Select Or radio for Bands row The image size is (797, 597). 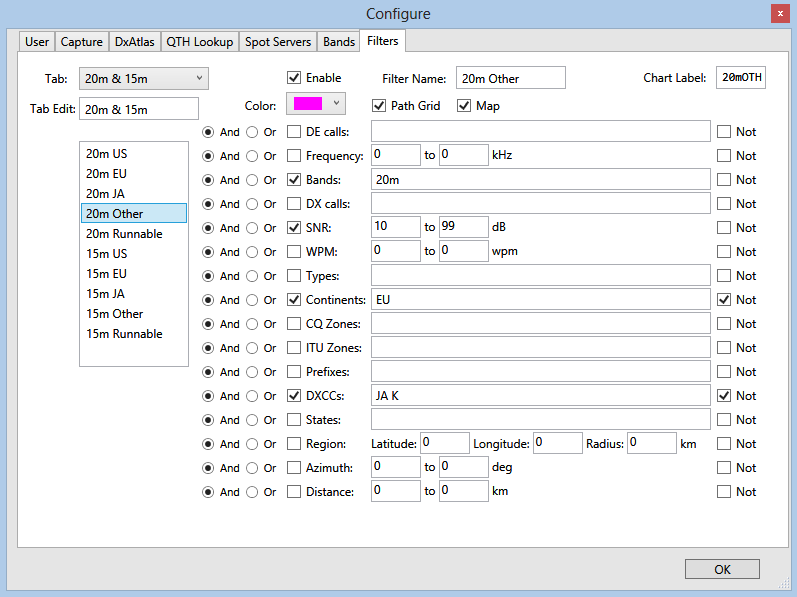[x=252, y=180]
